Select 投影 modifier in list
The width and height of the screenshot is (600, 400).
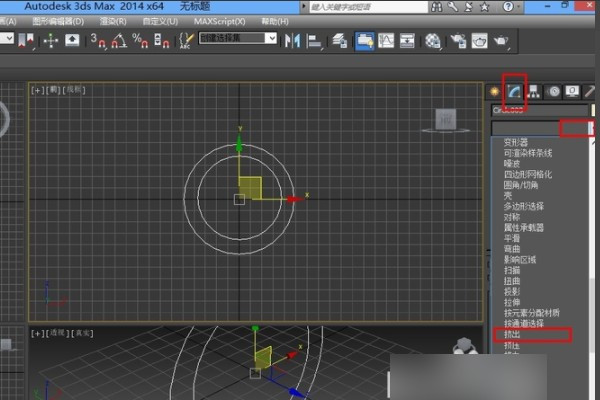click(x=512, y=292)
